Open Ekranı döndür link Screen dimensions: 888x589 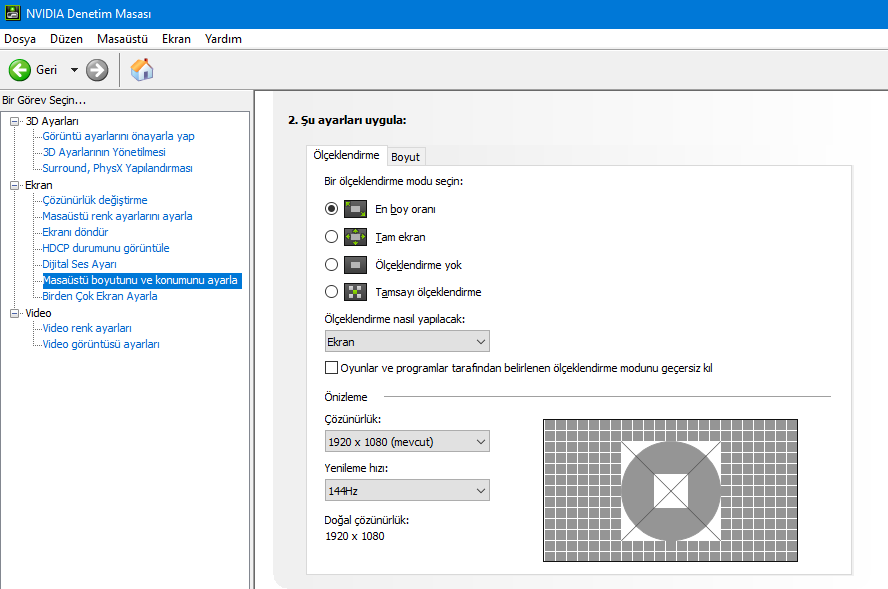(75, 232)
